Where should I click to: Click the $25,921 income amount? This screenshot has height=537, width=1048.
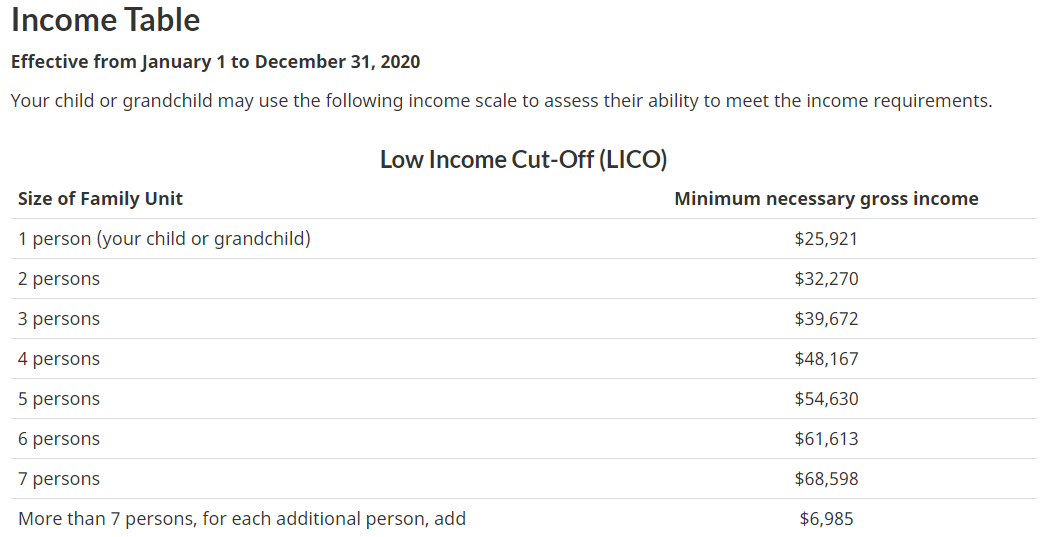[826, 239]
